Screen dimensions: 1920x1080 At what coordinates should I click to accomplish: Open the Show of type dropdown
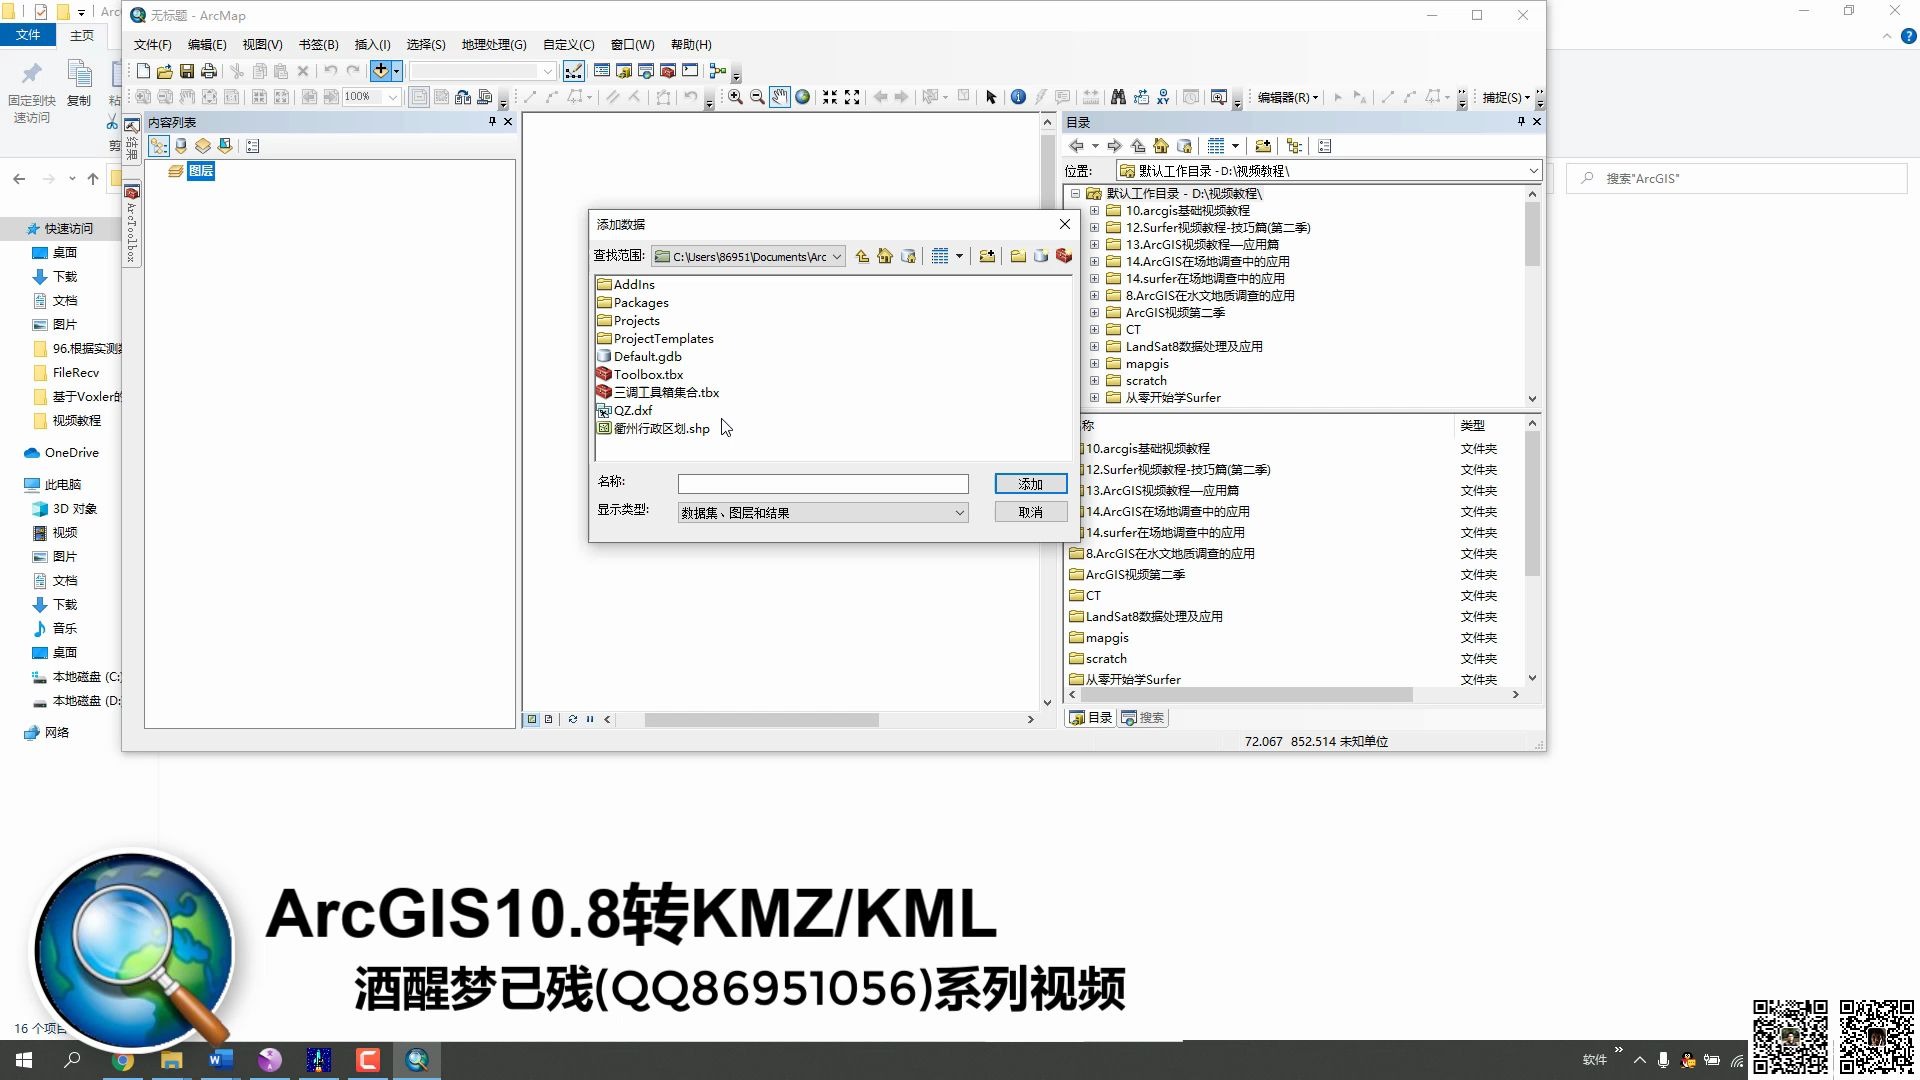click(x=959, y=513)
